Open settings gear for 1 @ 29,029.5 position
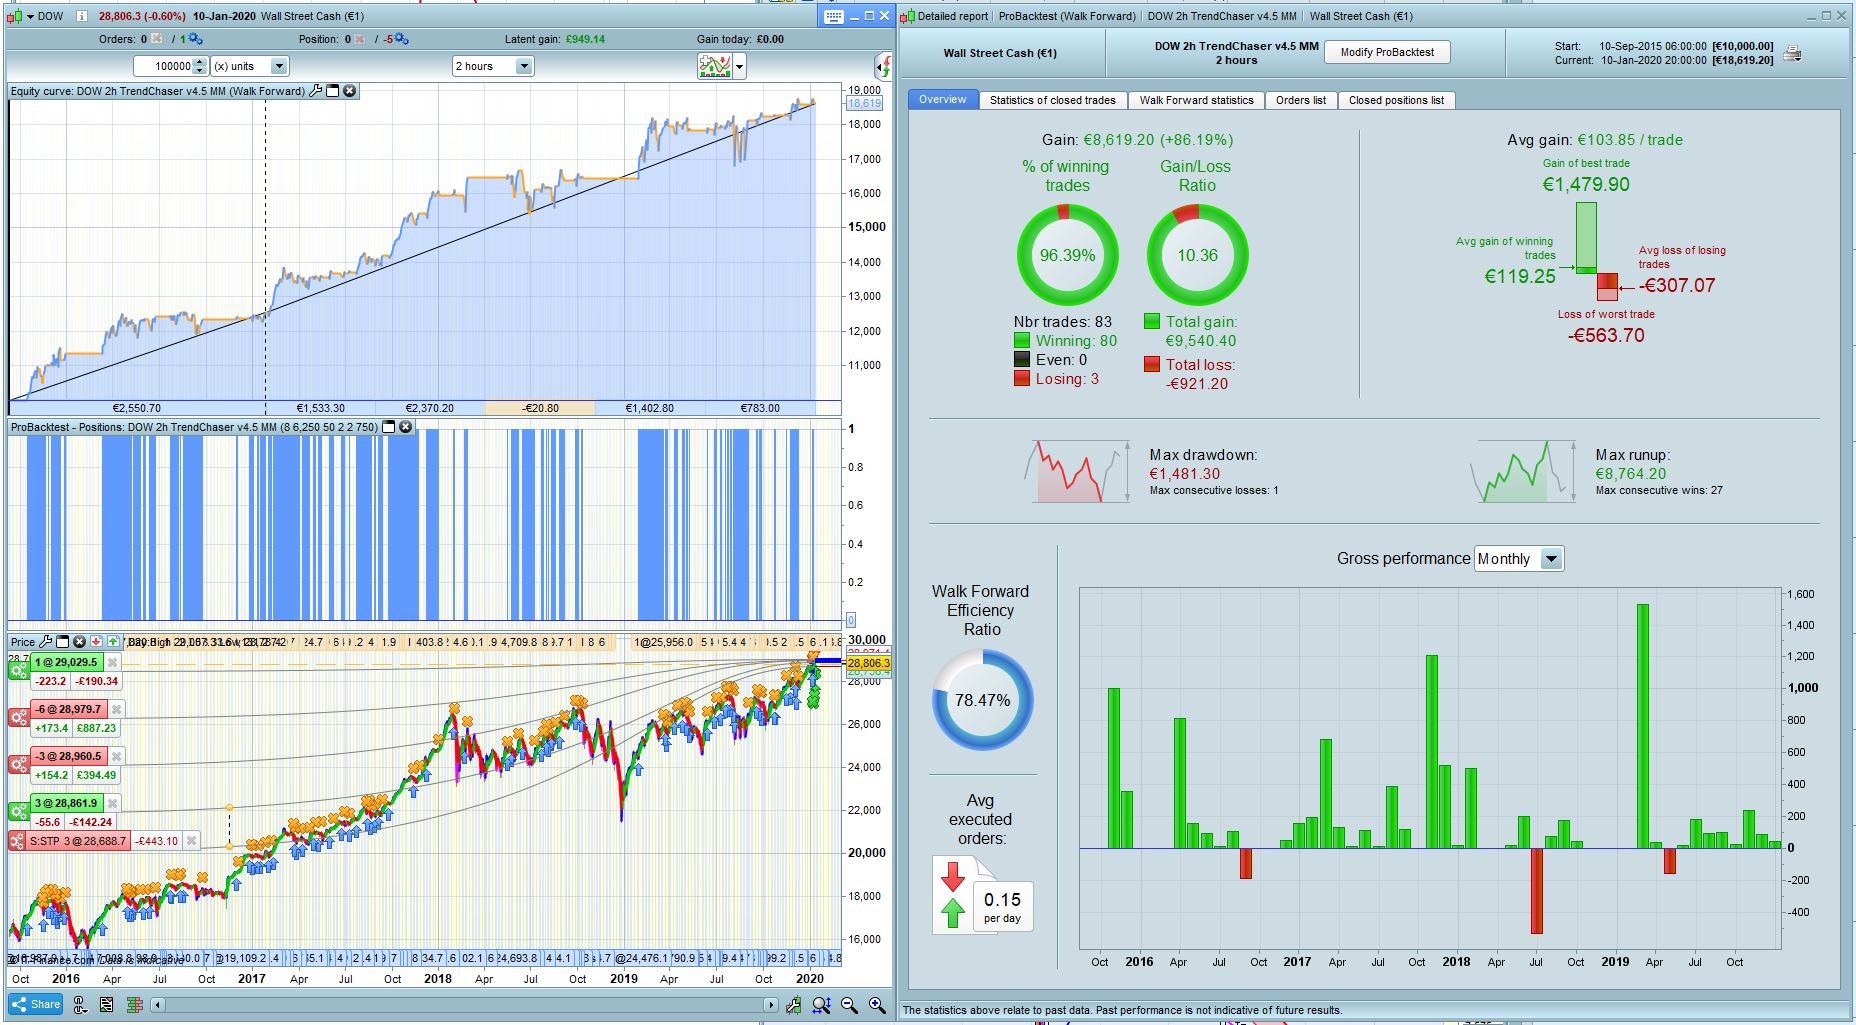1856x1025 pixels. point(19,671)
